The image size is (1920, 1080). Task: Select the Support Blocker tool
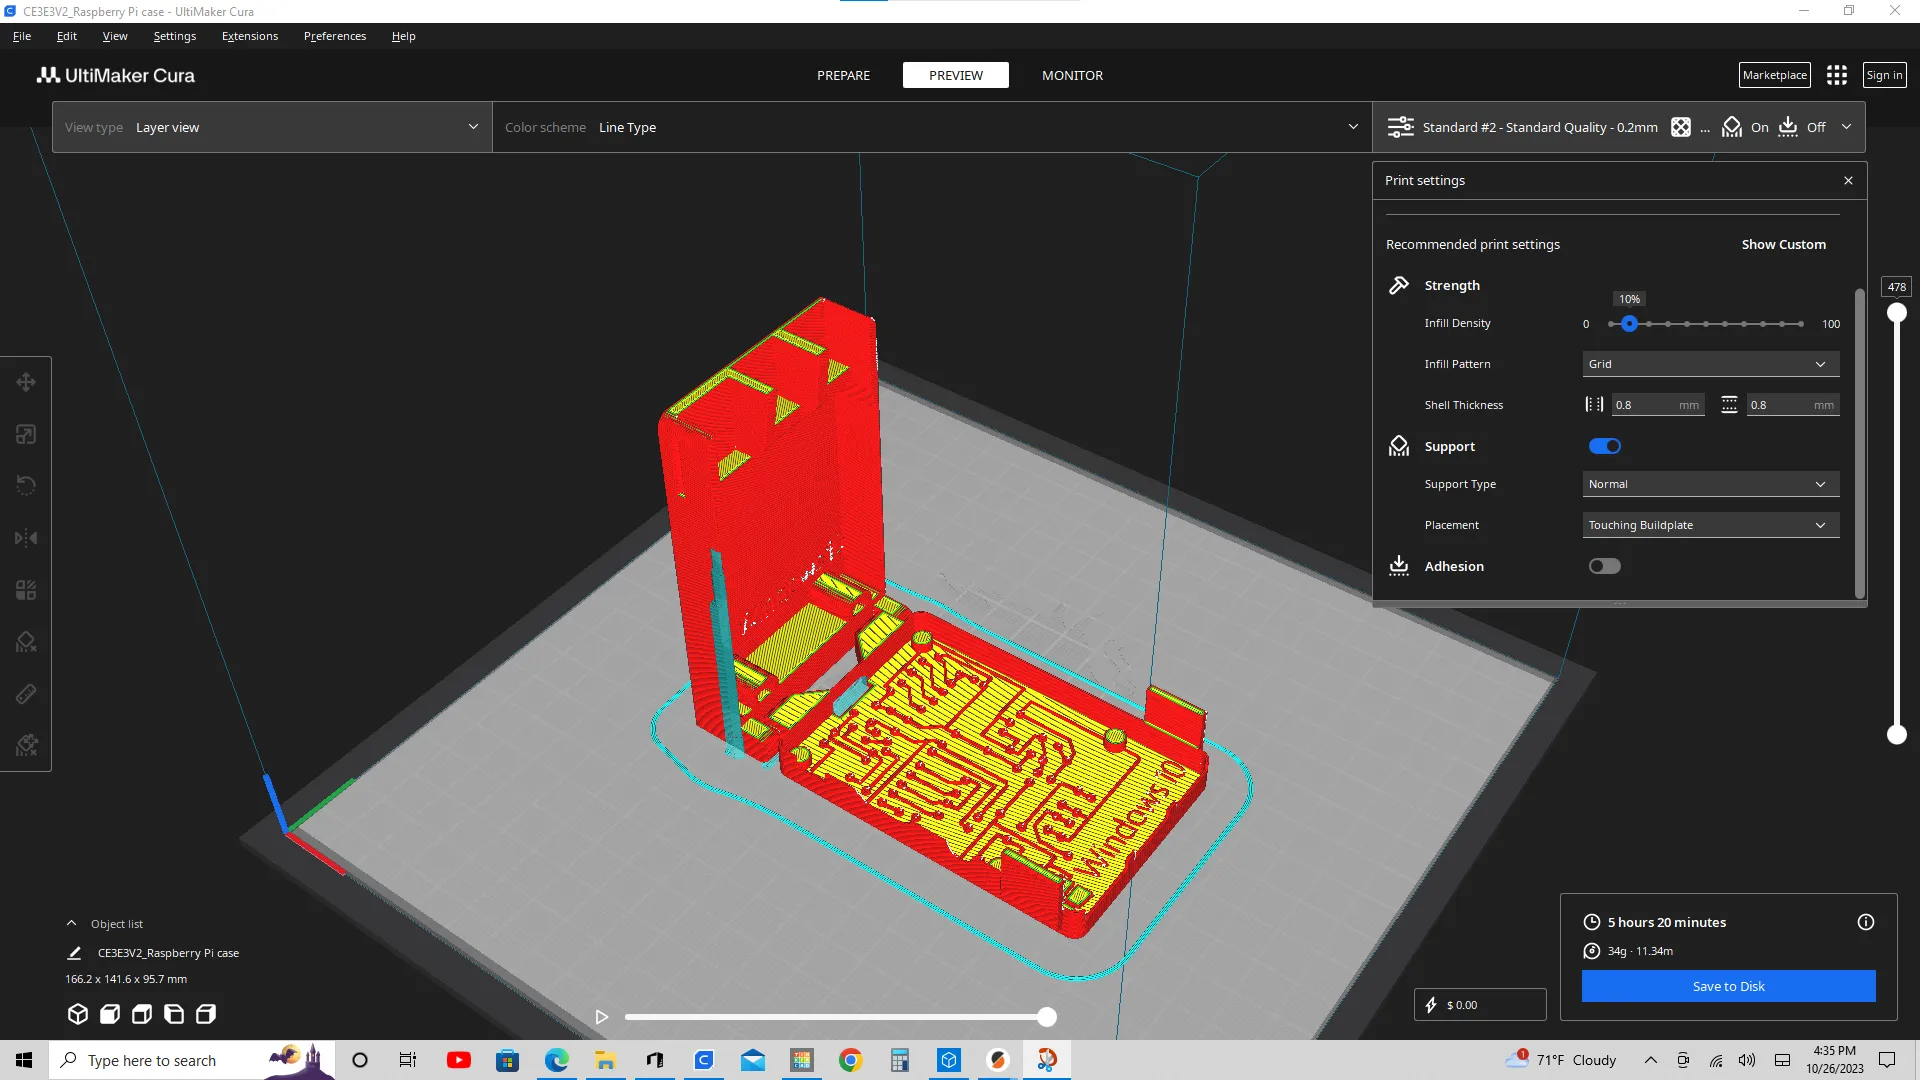tap(25, 641)
